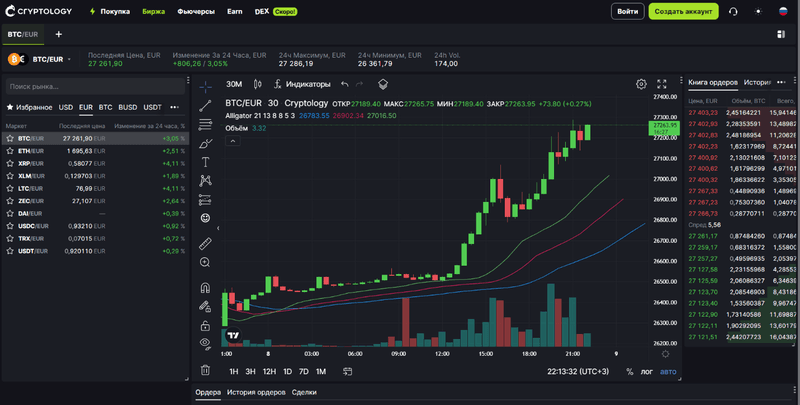Click the trash remove drawings icon
800x405 pixels.
(x=205, y=370)
